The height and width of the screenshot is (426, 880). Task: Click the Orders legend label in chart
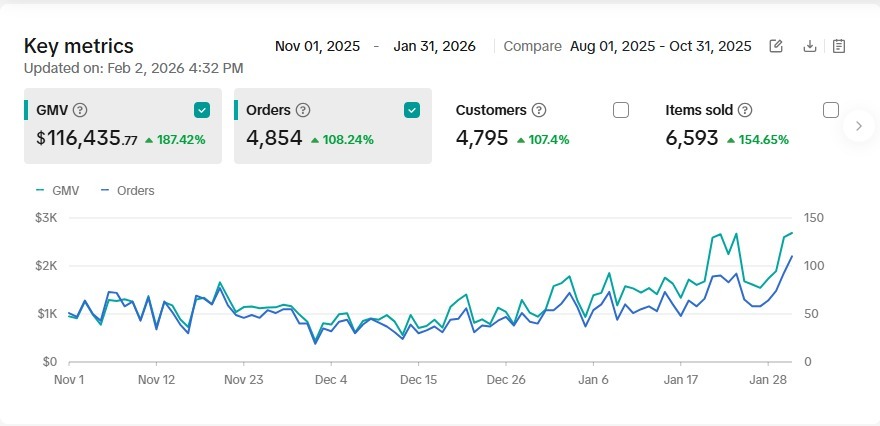point(135,190)
